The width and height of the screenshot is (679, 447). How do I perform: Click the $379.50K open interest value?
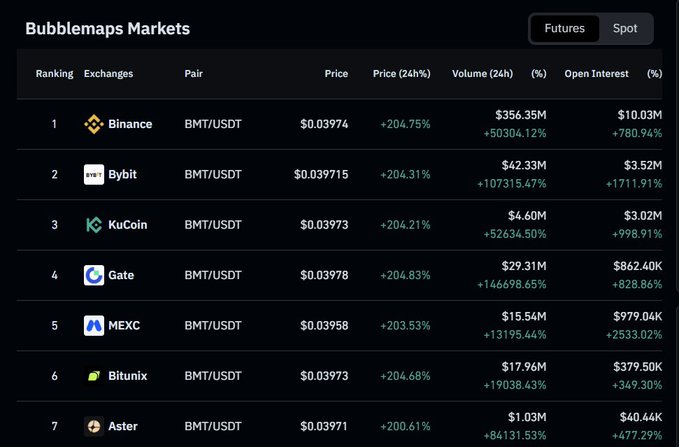point(637,367)
